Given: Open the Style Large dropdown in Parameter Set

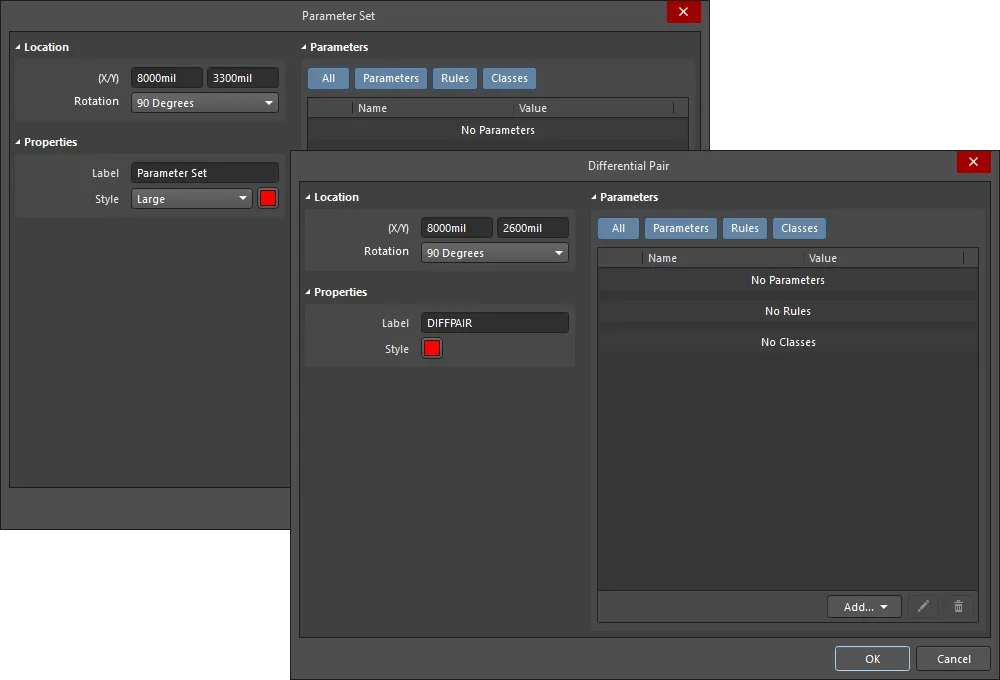Looking at the screenshot, I should (191, 199).
